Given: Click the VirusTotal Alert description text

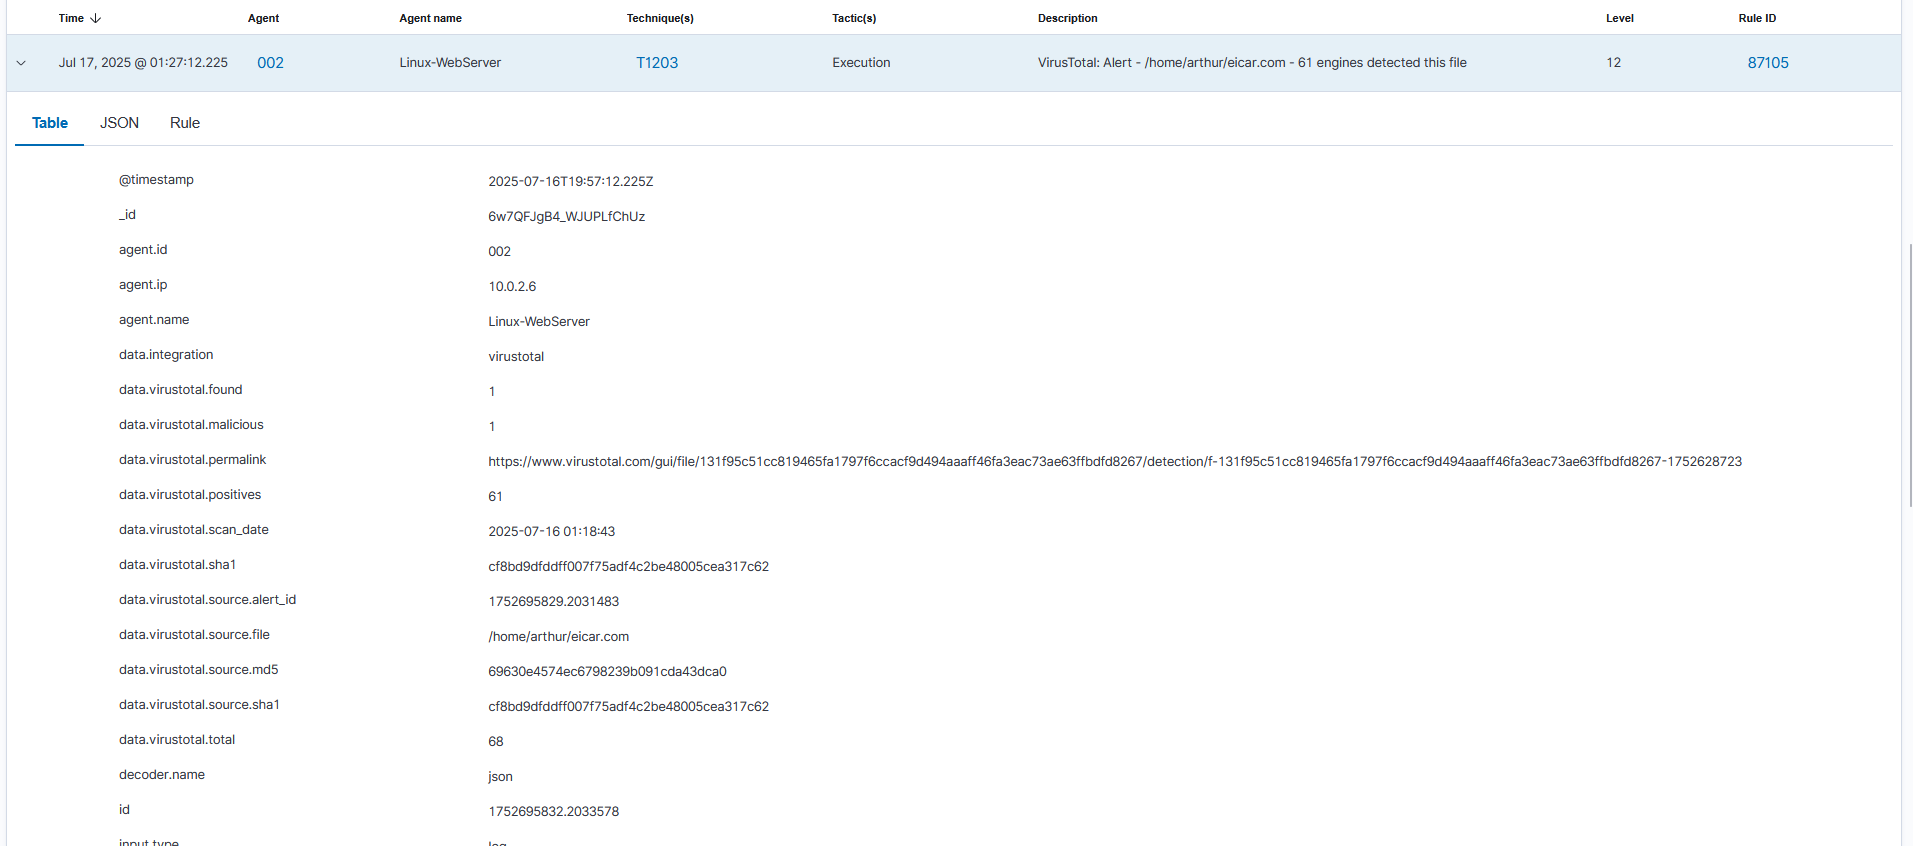Looking at the screenshot, I should (x=1251, y=63).
